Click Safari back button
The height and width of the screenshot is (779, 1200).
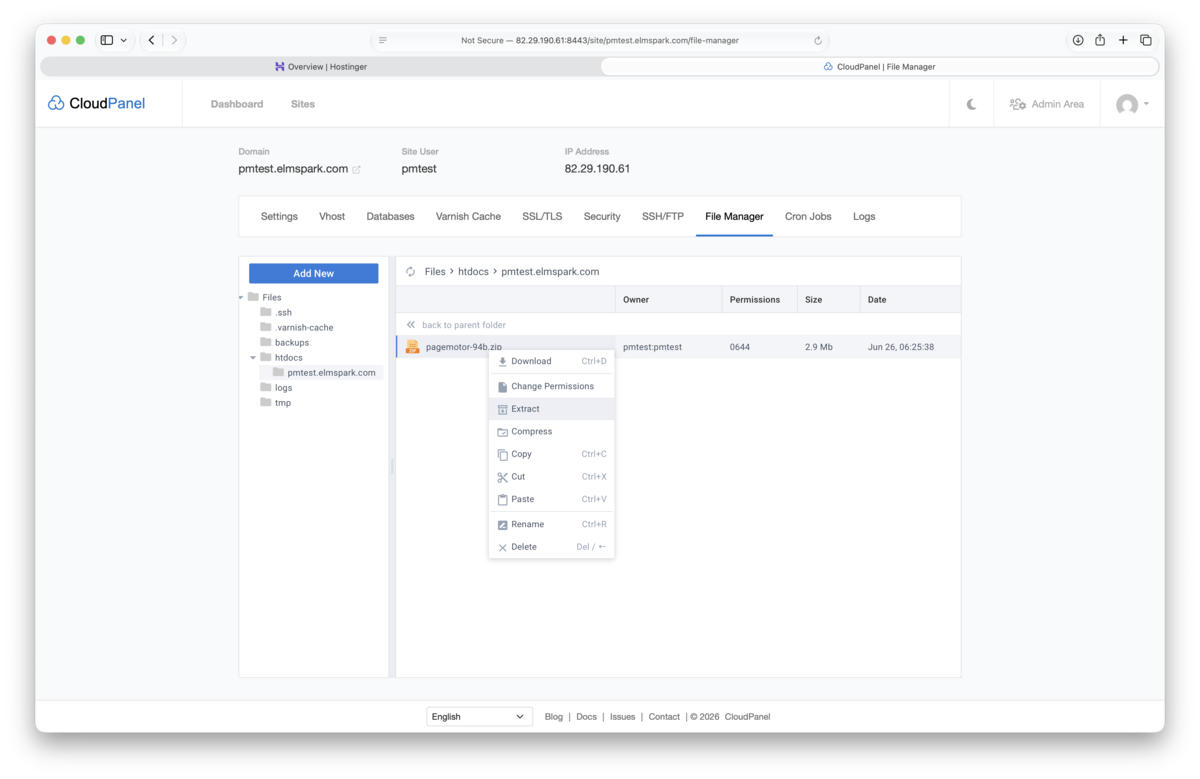coord(151,40)
